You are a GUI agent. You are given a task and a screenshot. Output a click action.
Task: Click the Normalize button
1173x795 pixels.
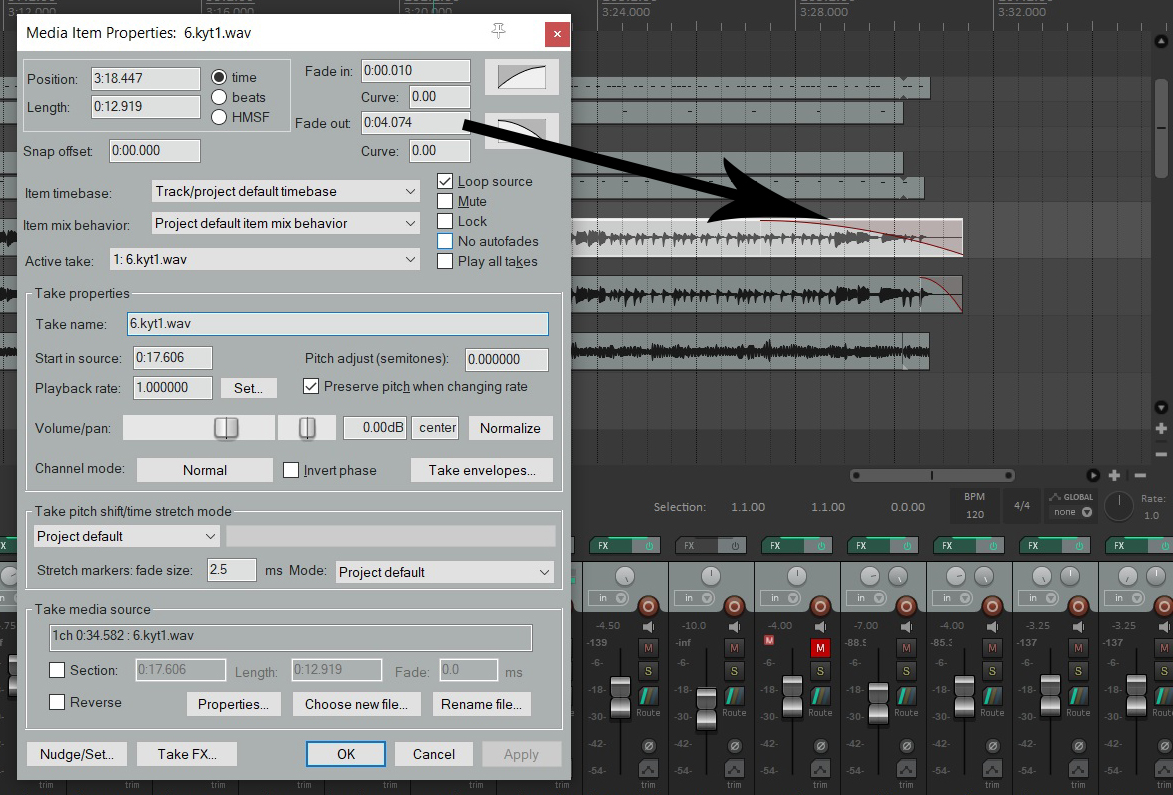point(510,428)
